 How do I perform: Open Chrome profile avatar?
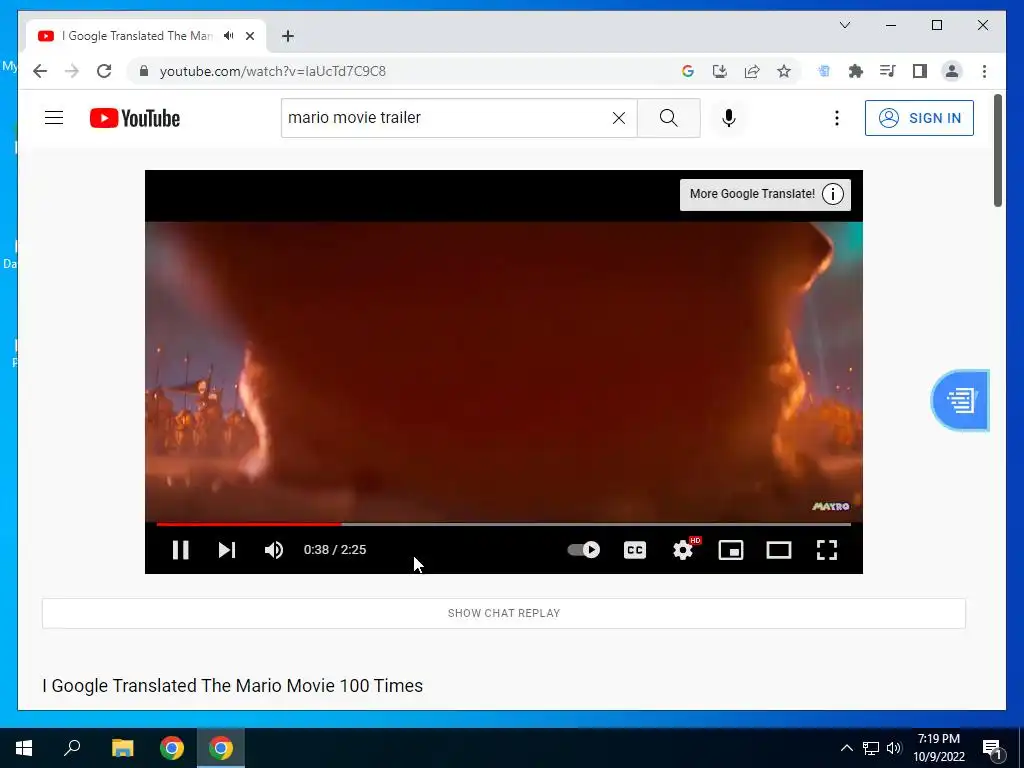(x=952, y=71)
